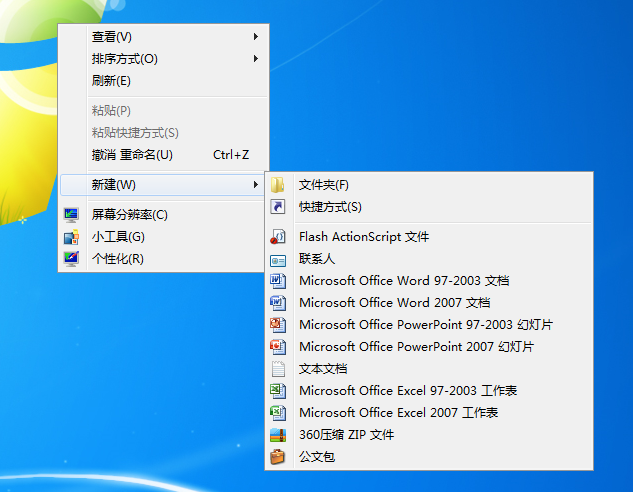Click the gadgets icon beside 小工具(G)
The height and width of the screenshot is (492, 633).
pyautogui.click(x=71, y=237)
